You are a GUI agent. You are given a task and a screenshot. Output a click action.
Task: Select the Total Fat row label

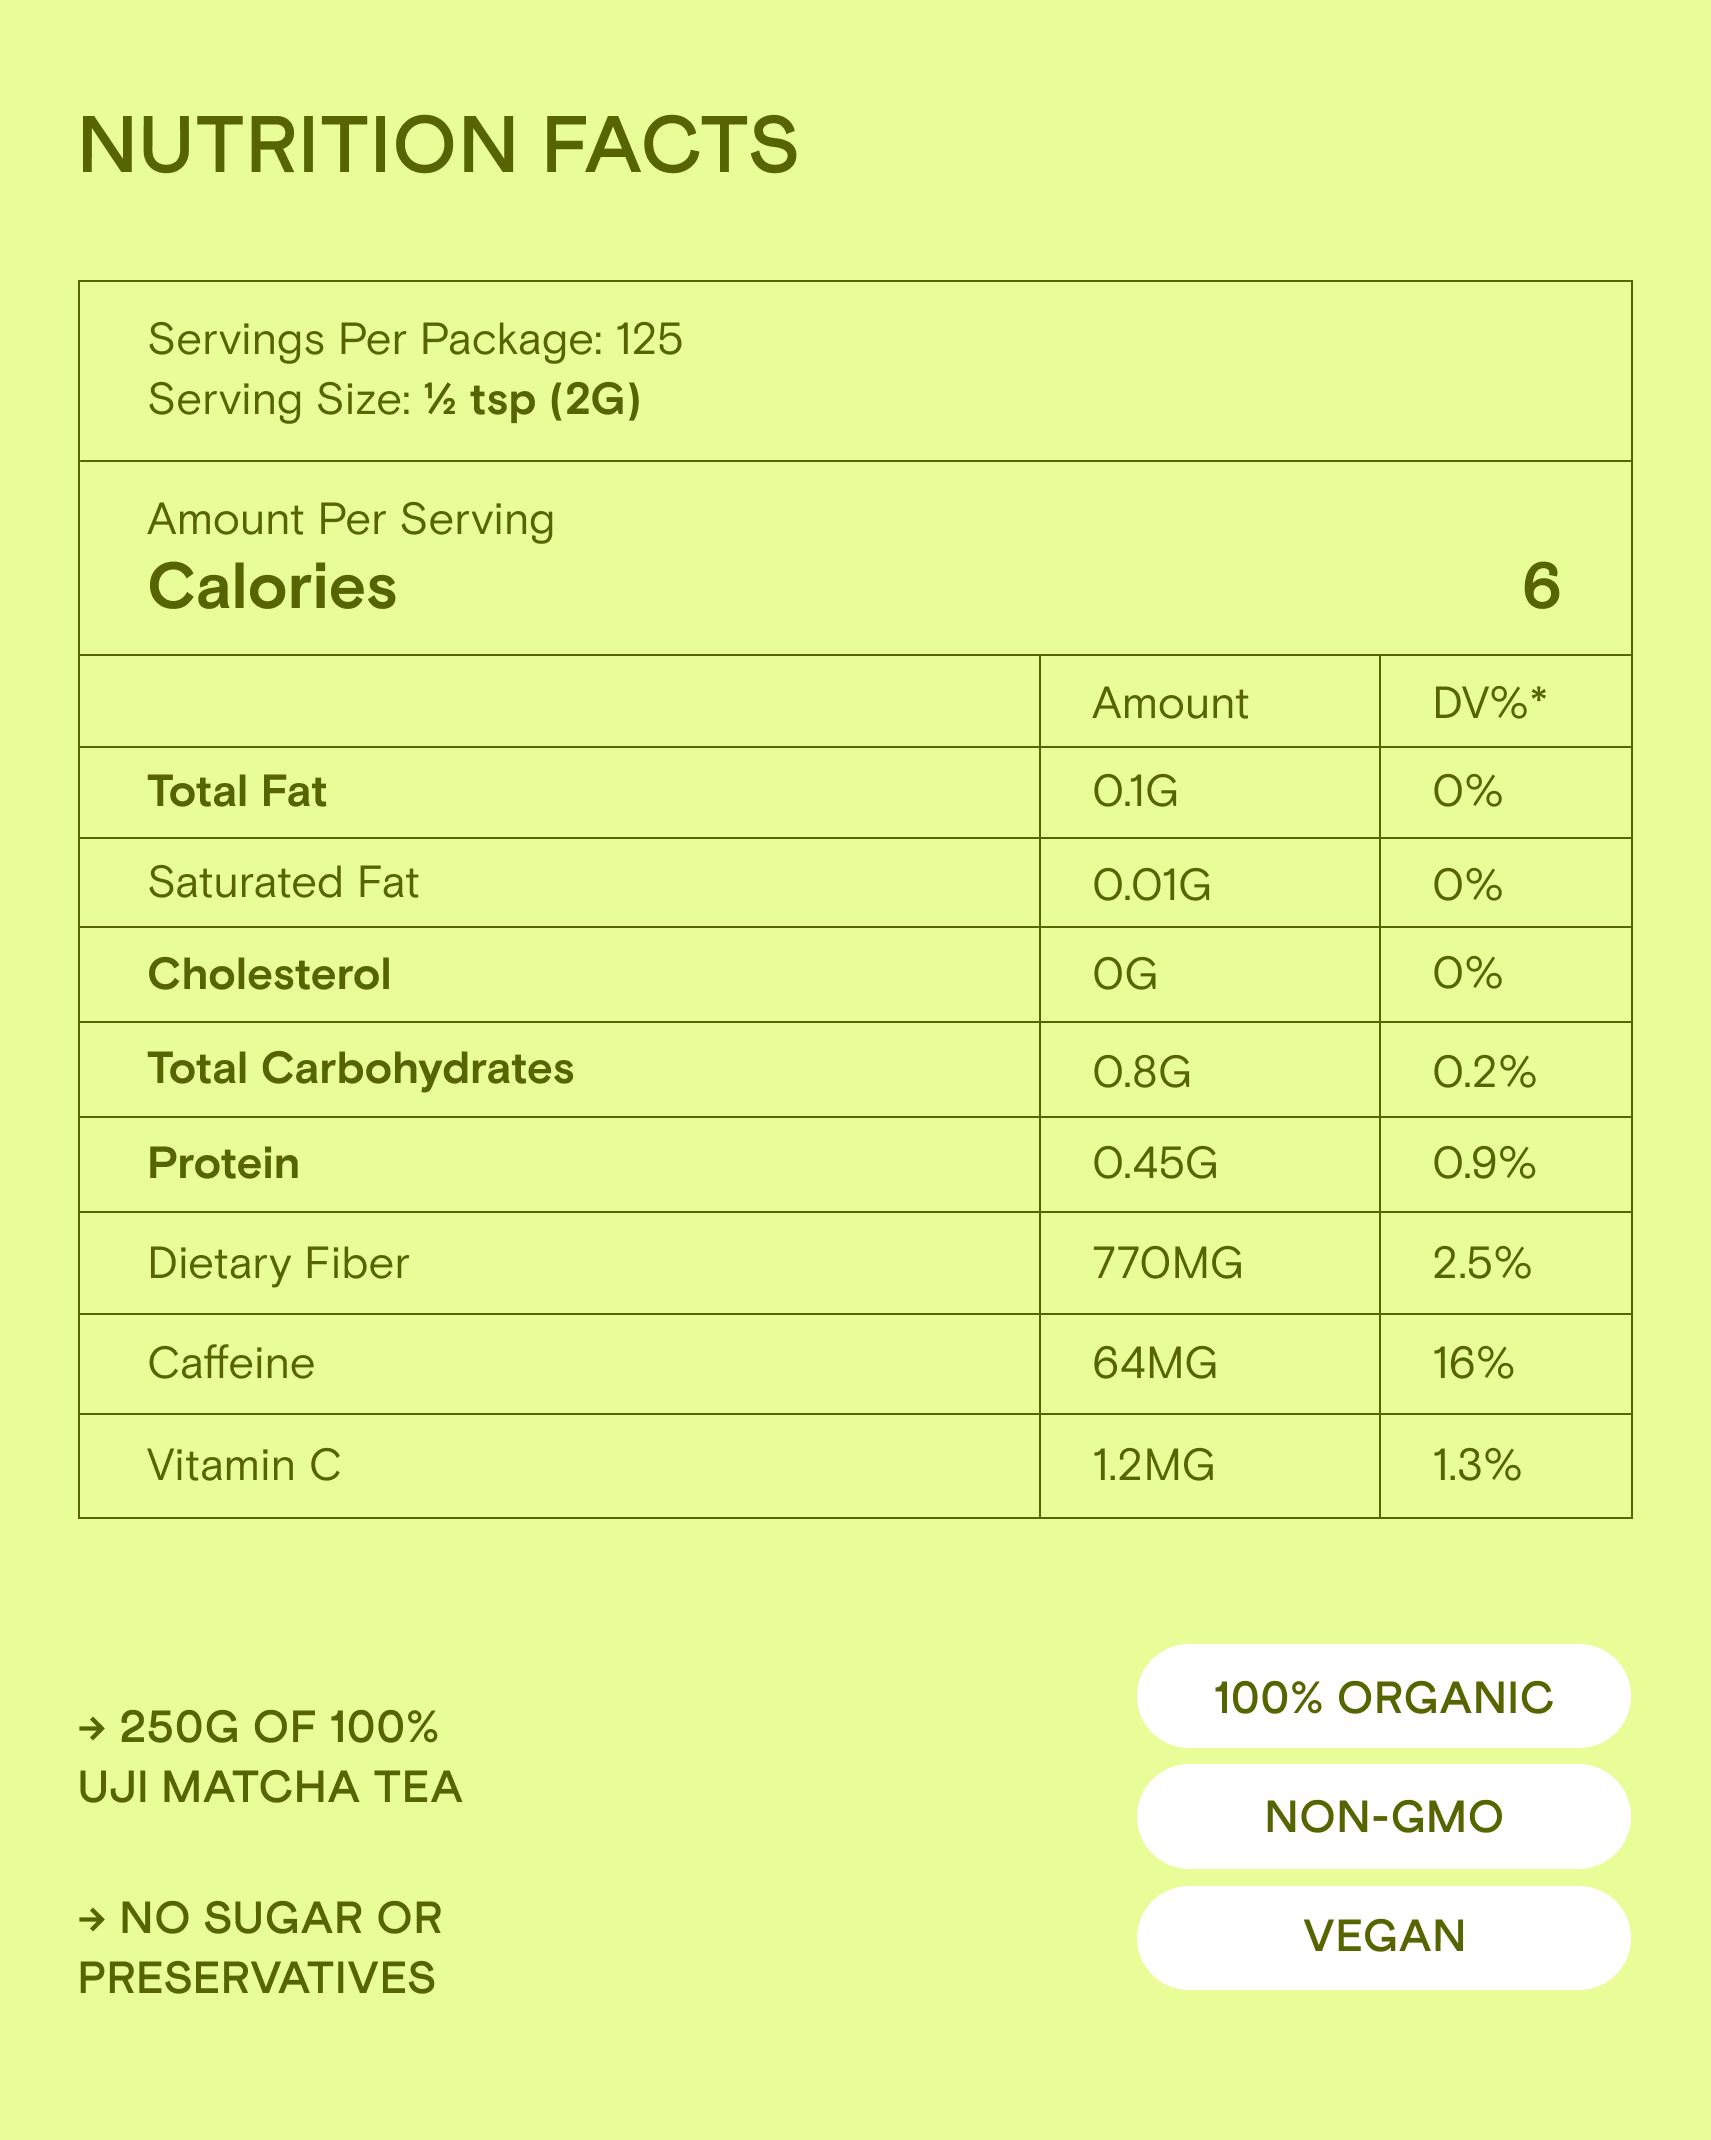237,792
